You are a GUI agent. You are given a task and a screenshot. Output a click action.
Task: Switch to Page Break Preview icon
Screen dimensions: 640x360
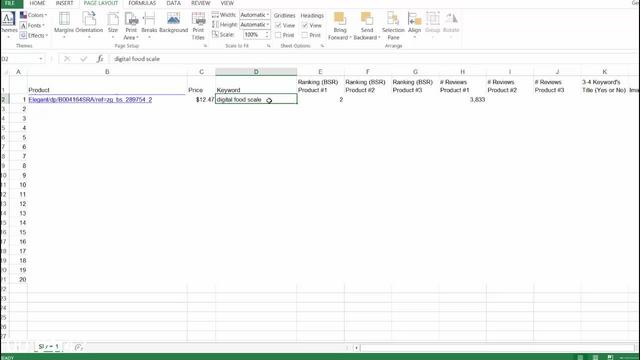click(610, 357)
